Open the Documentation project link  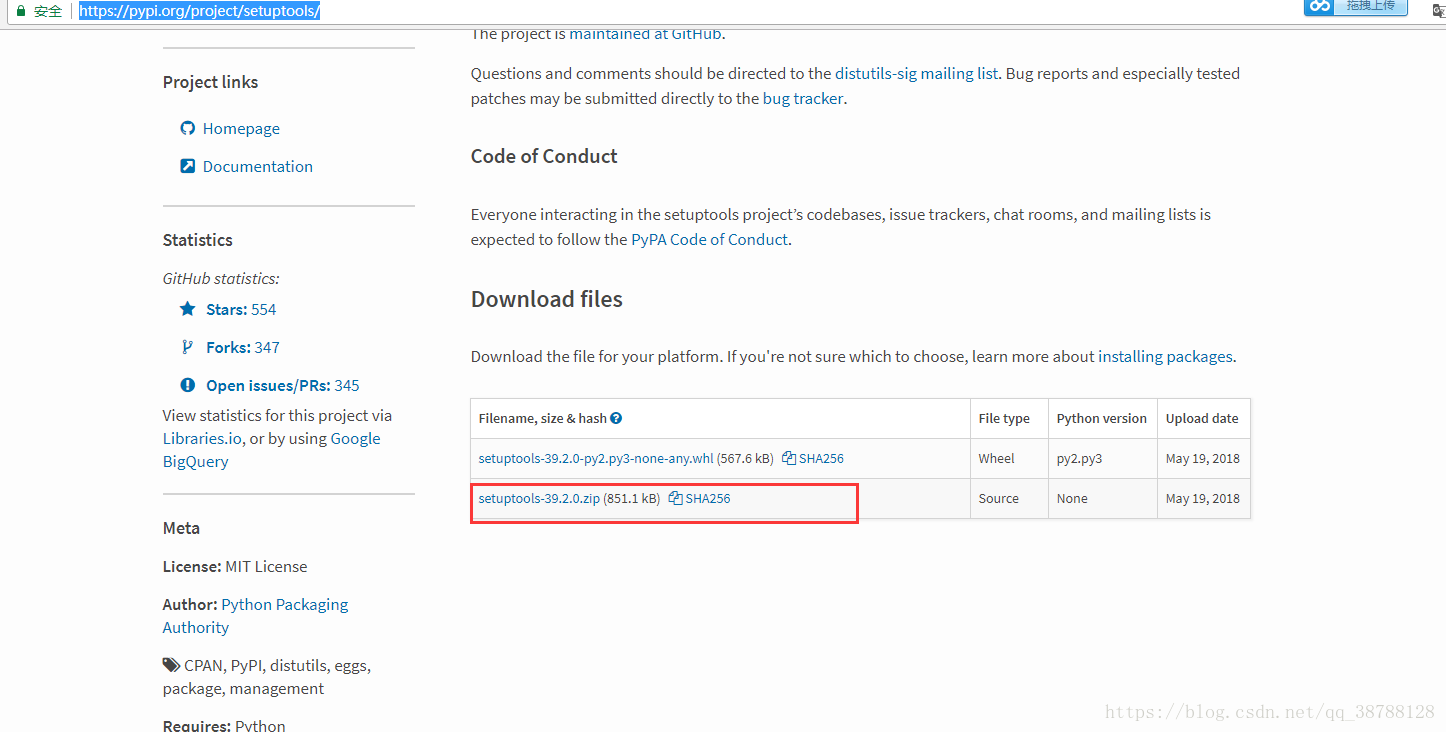click(x=258, y=166)
